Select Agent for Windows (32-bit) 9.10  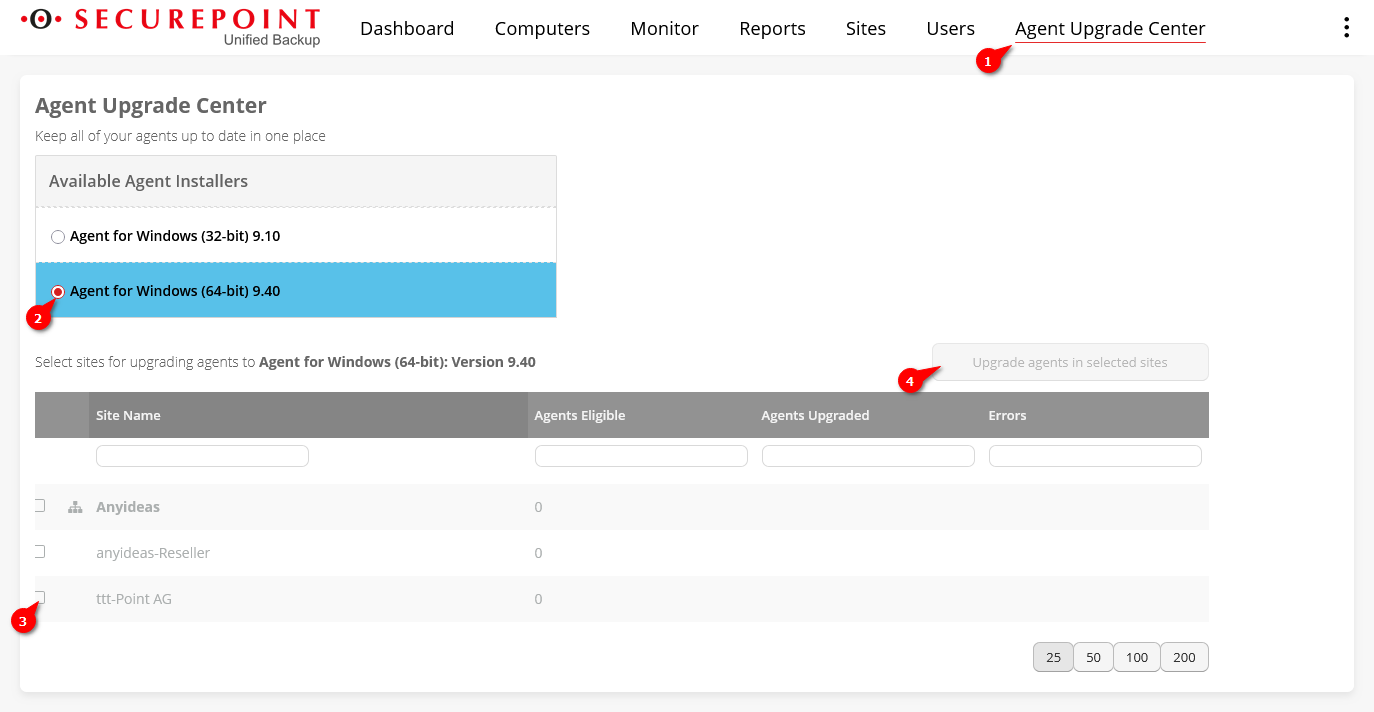tap(58, 237)
